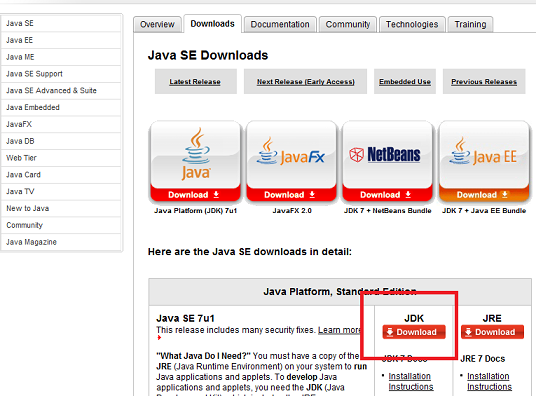Open the Learn more link

(x=339, y=330)
